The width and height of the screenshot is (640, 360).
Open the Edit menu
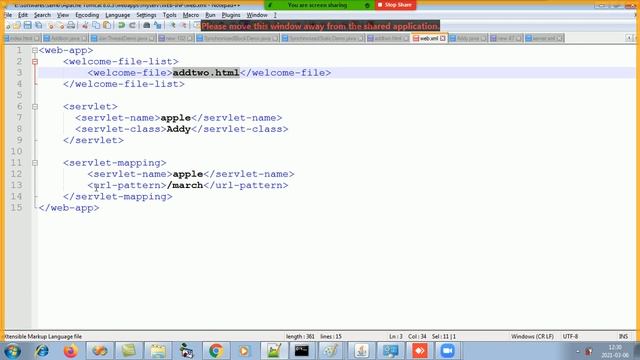tap(23, 15)
